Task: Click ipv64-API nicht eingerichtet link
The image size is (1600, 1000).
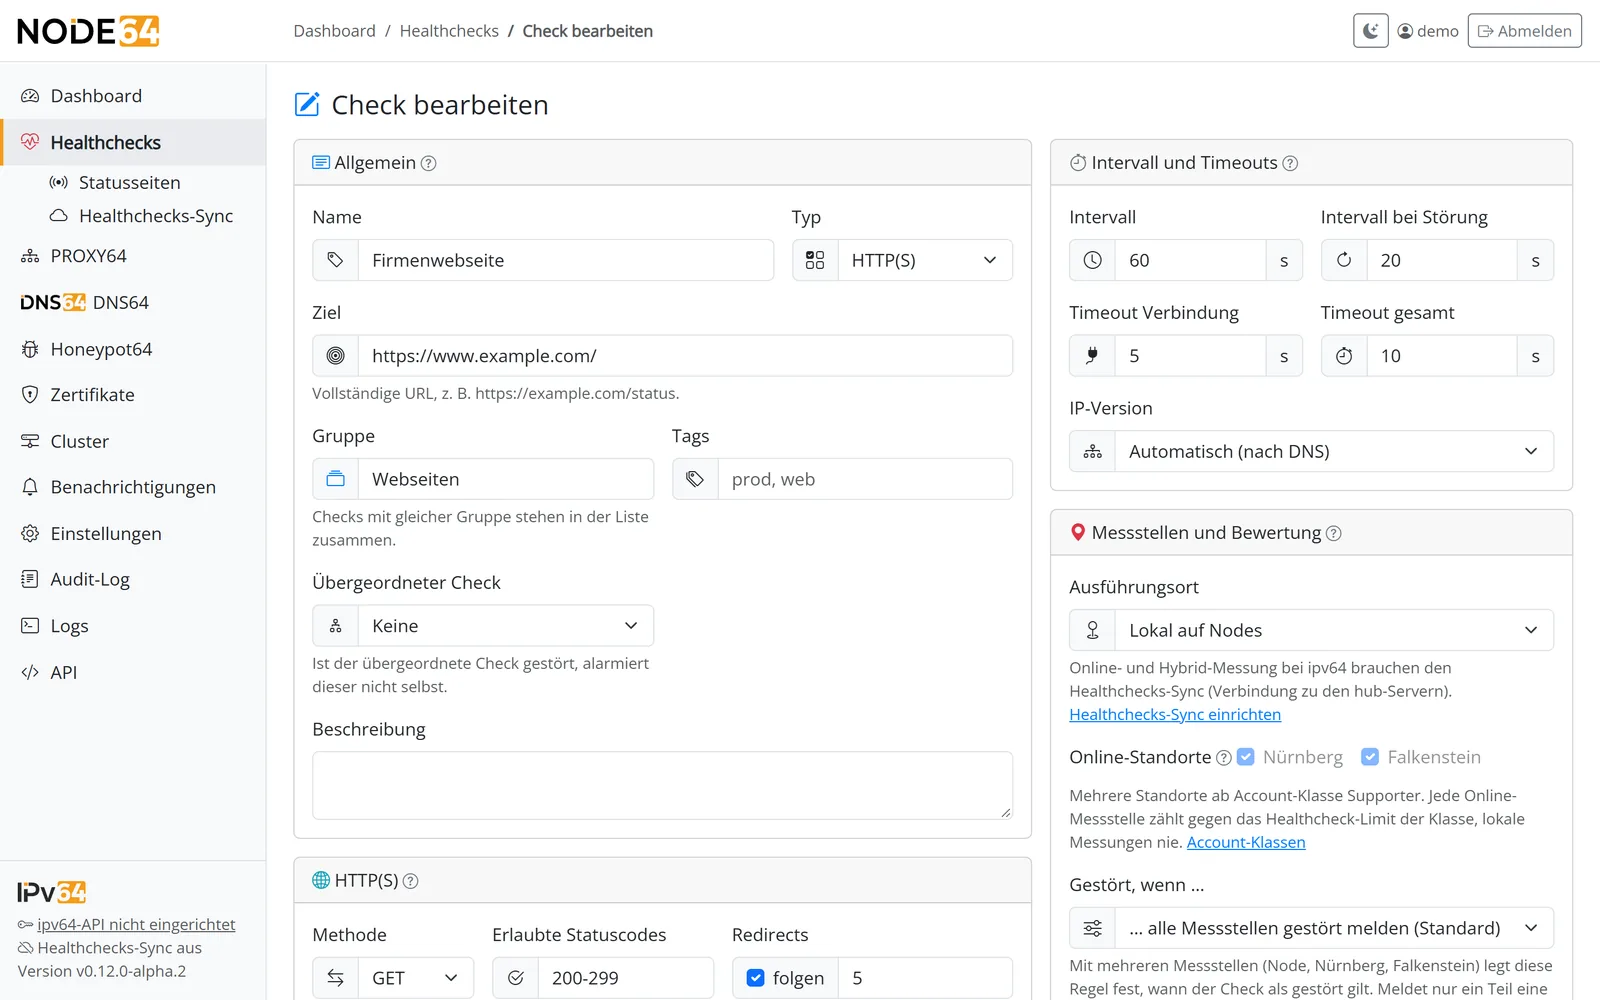Action: click(x=136, y=925)
